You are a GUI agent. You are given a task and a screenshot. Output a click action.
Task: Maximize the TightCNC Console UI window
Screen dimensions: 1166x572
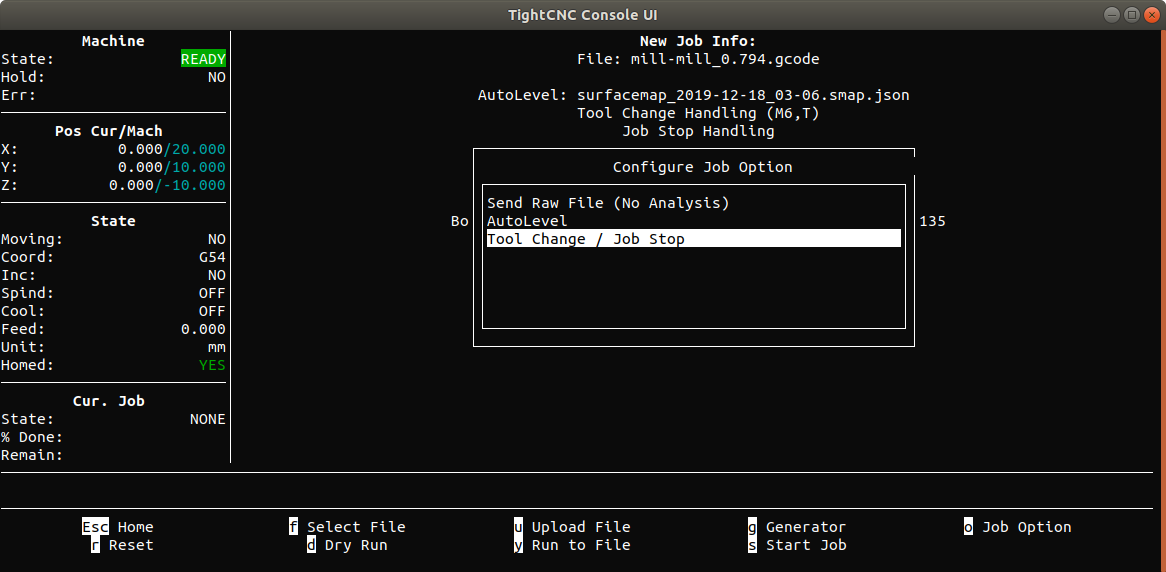[x=1132, y=15]
